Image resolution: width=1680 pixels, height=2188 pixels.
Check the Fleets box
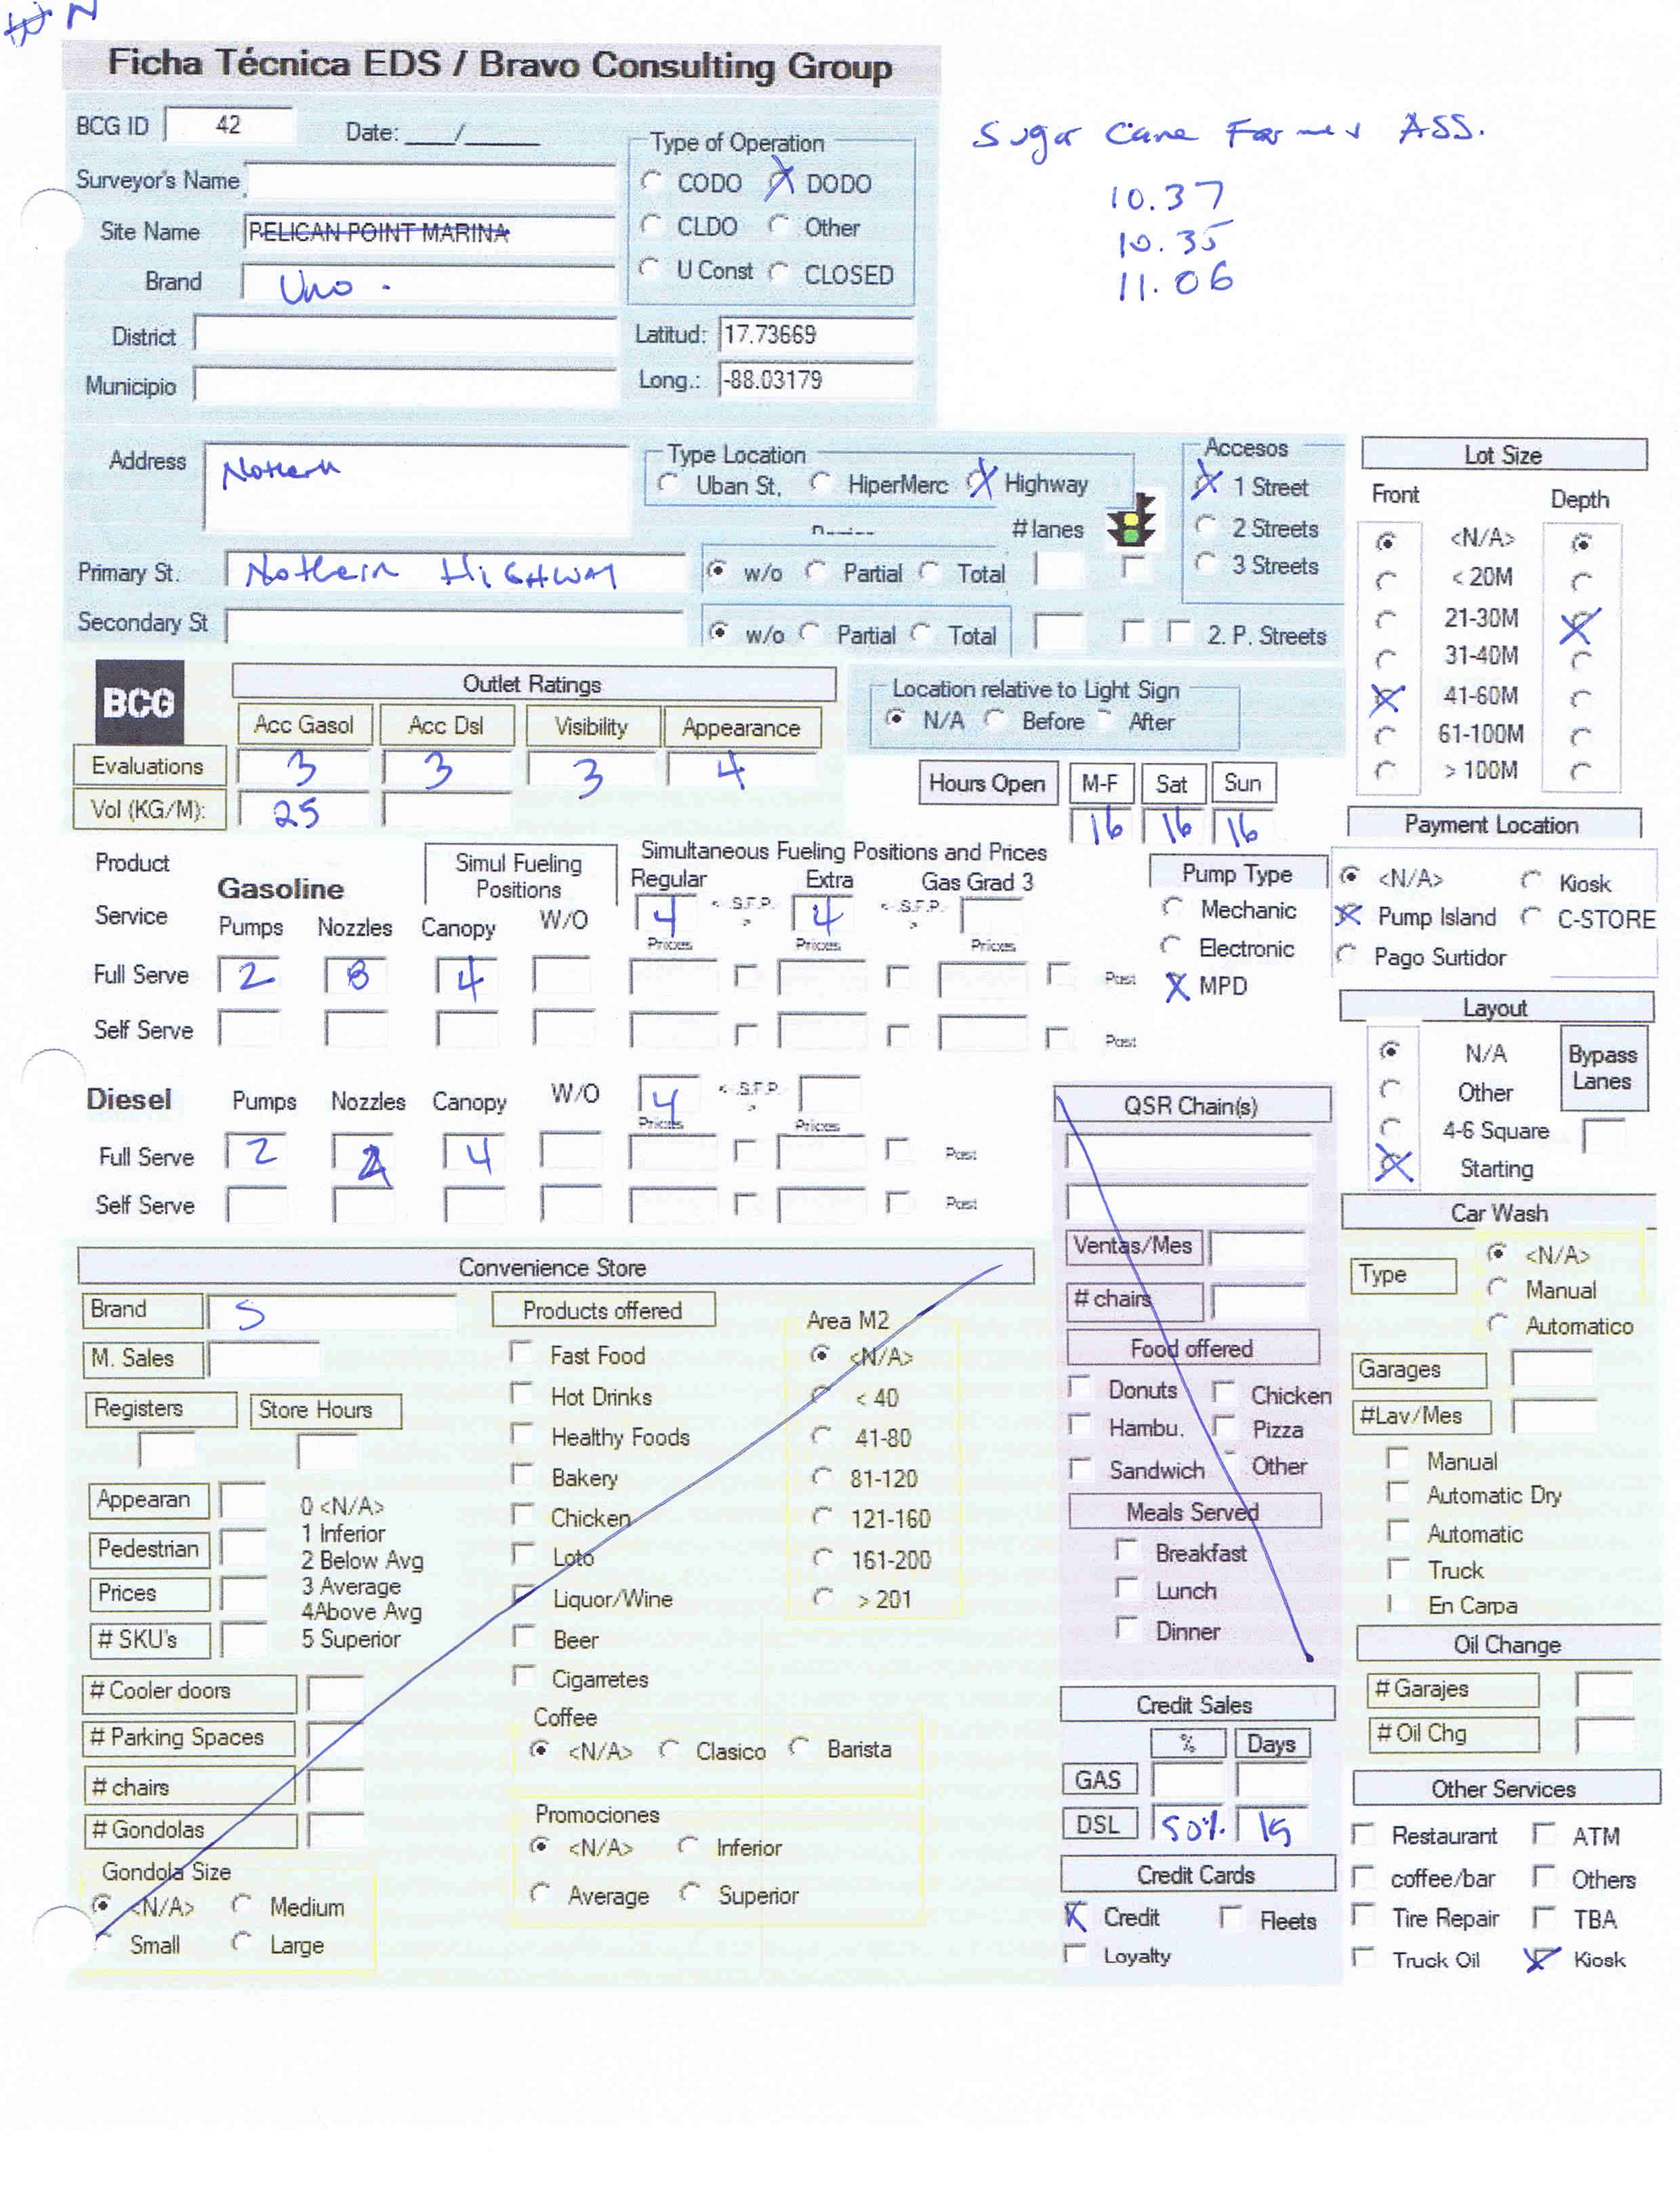point(1231,1917)
